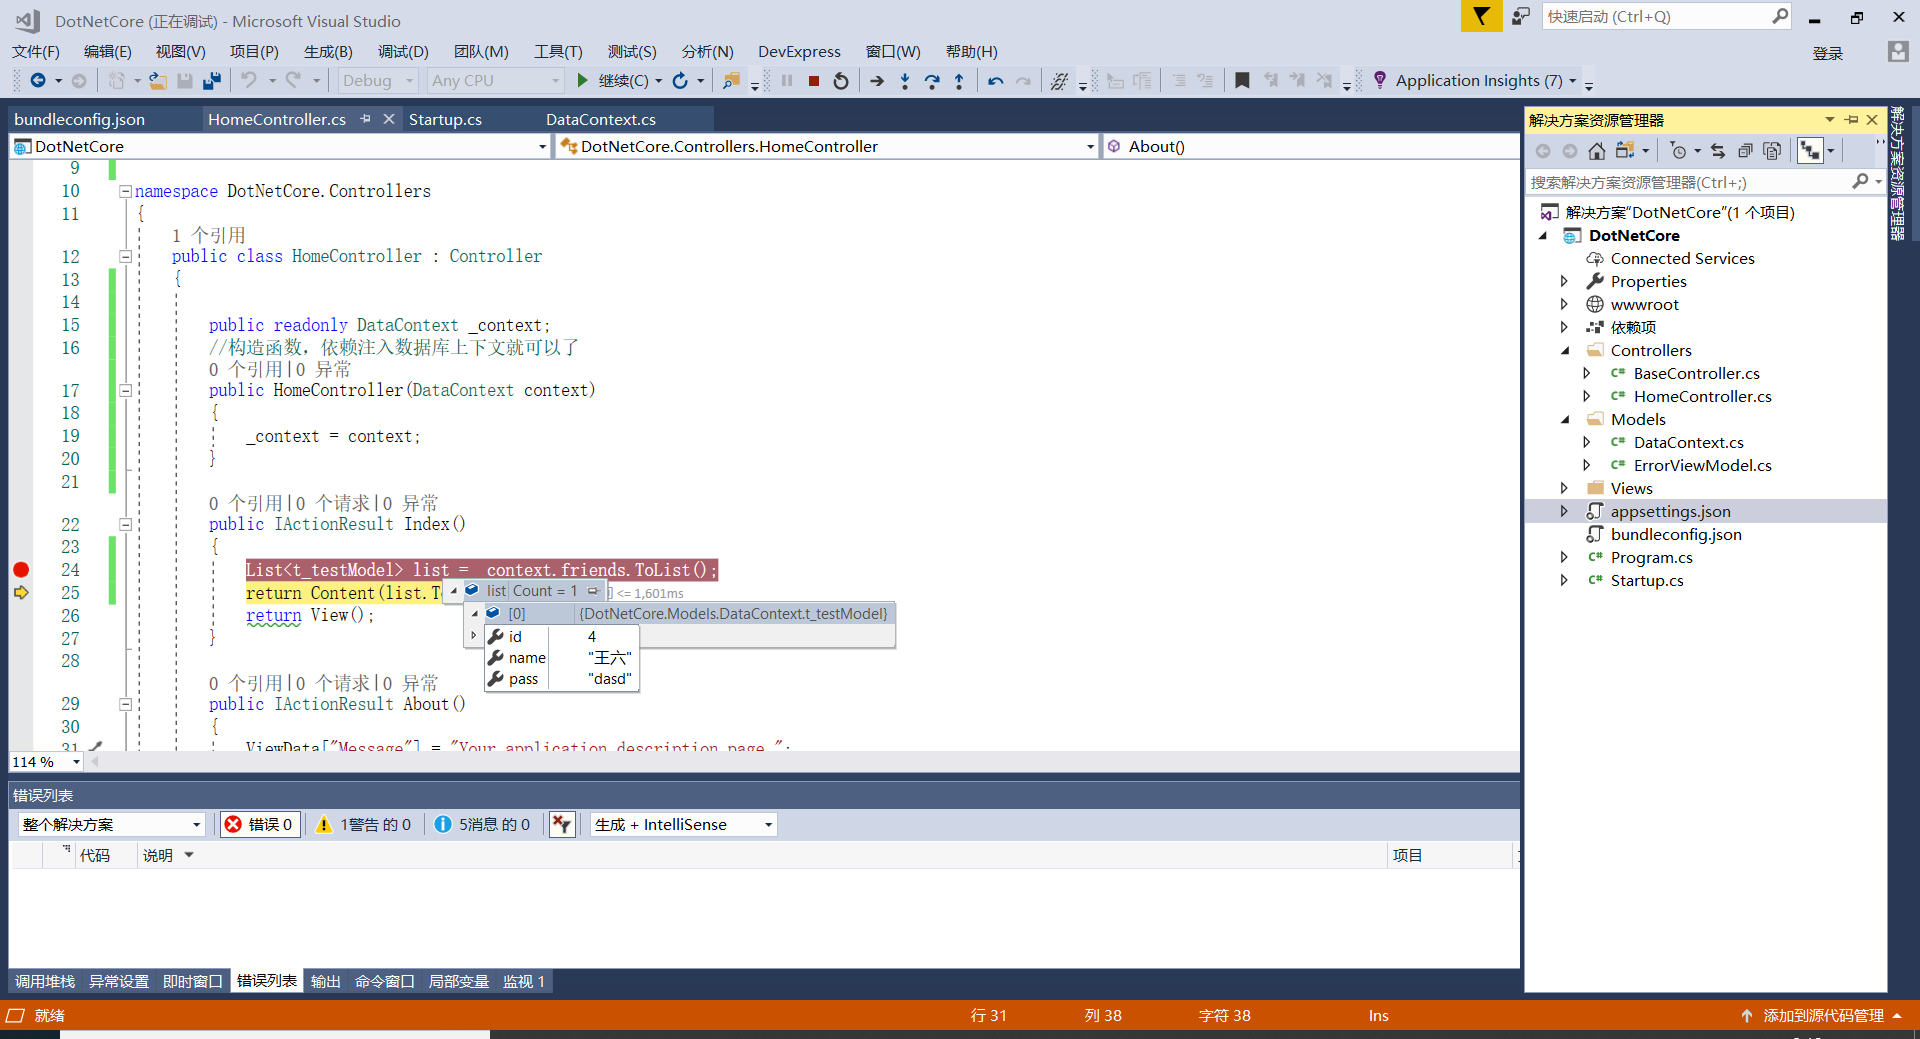Open the 局部变量 locals tab

click(459, 981)
